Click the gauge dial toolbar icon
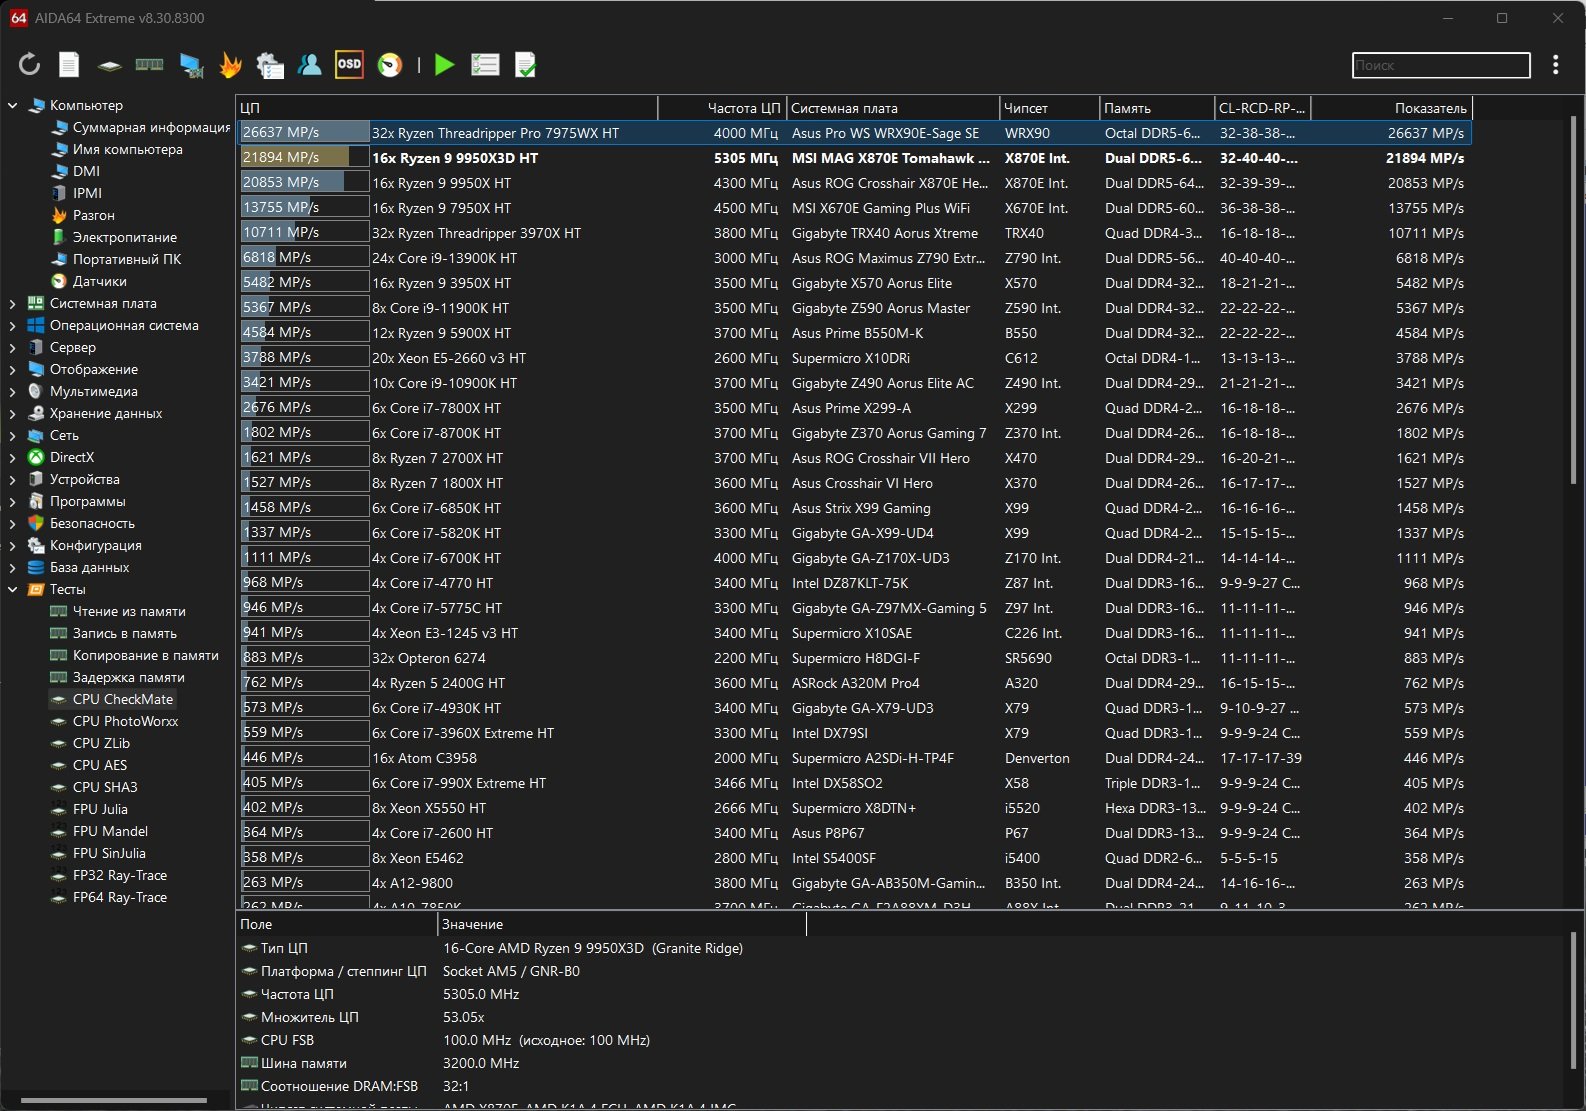Viewport: 1586px width, 1111px height. point(390,65)
